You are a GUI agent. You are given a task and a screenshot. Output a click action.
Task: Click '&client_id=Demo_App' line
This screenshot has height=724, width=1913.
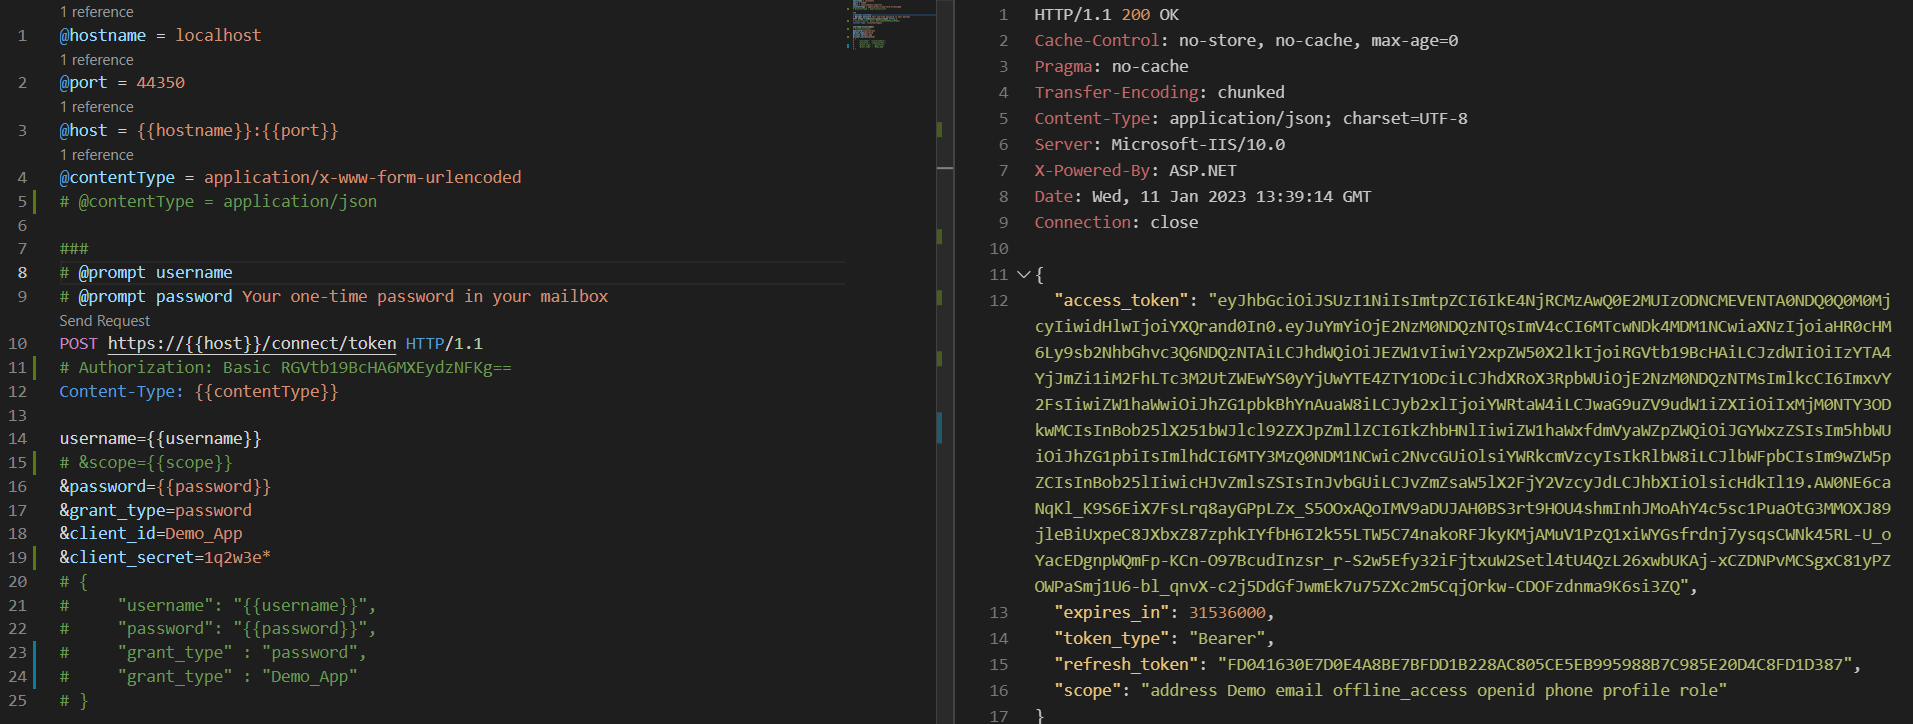151,534
